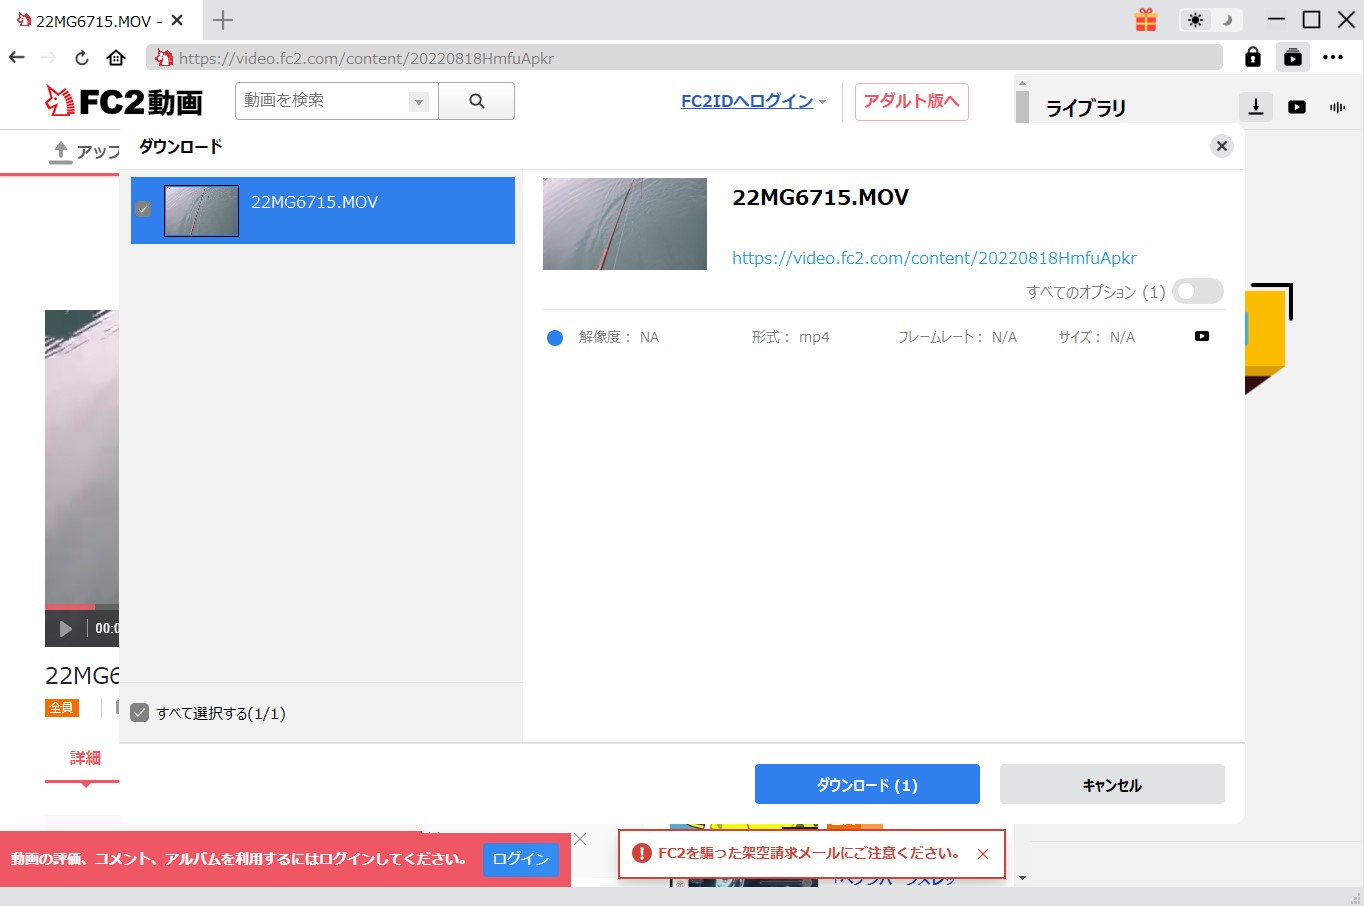This screenshot has height=906, width=1364.
Task: Click the red warning exclamation icon
Action: click(642, 853)
